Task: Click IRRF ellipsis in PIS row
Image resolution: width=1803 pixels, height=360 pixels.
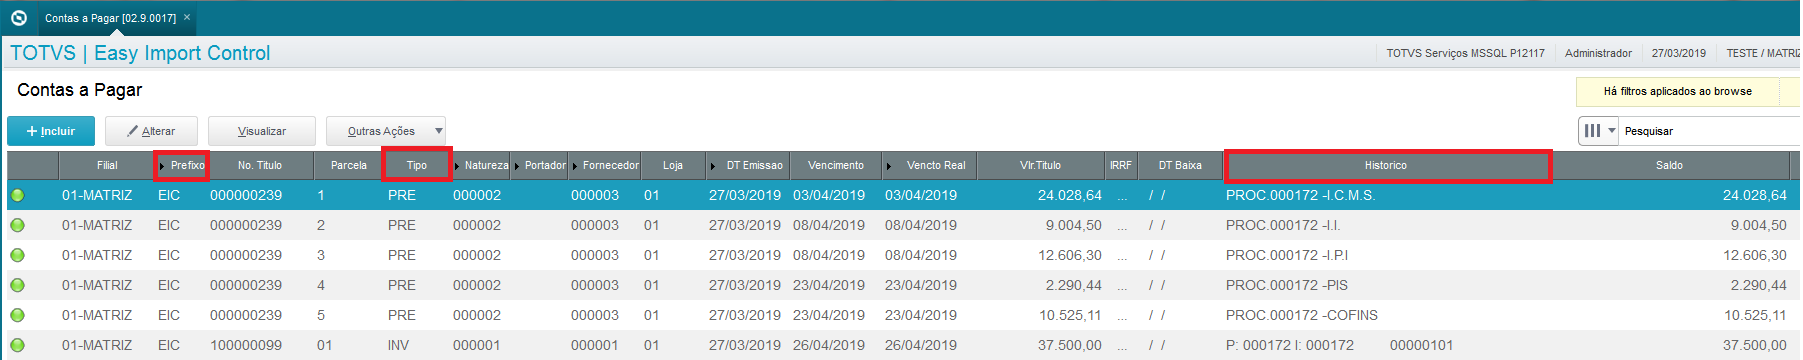Action: click(x=1121, y=286)
